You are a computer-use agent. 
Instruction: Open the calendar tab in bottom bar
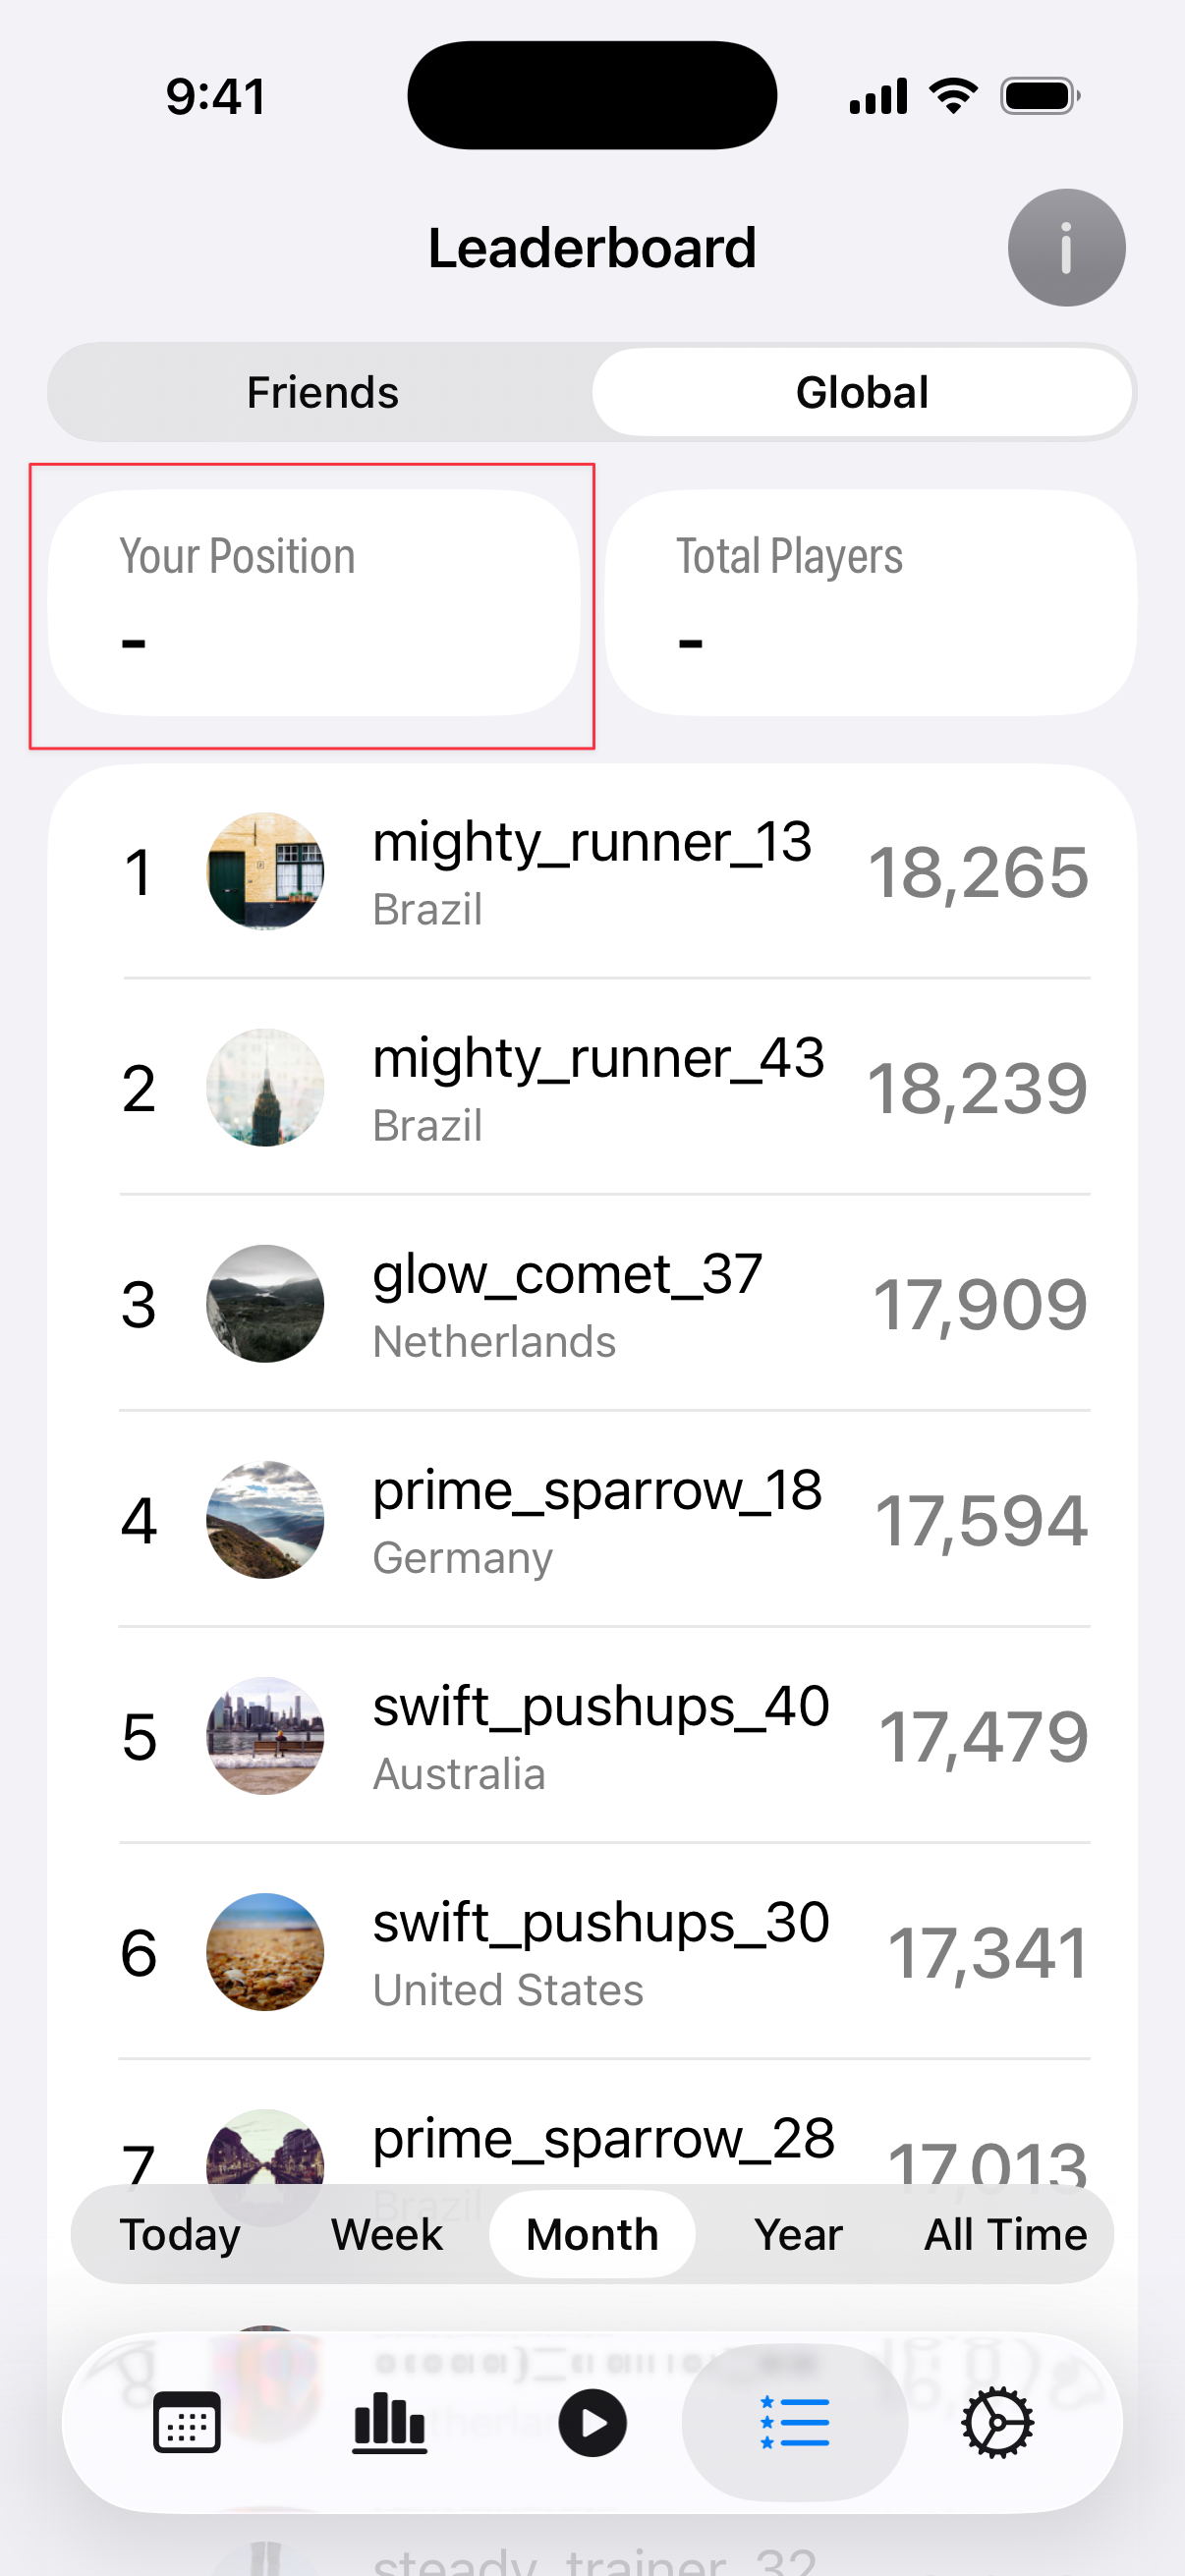pos(187,2422)
